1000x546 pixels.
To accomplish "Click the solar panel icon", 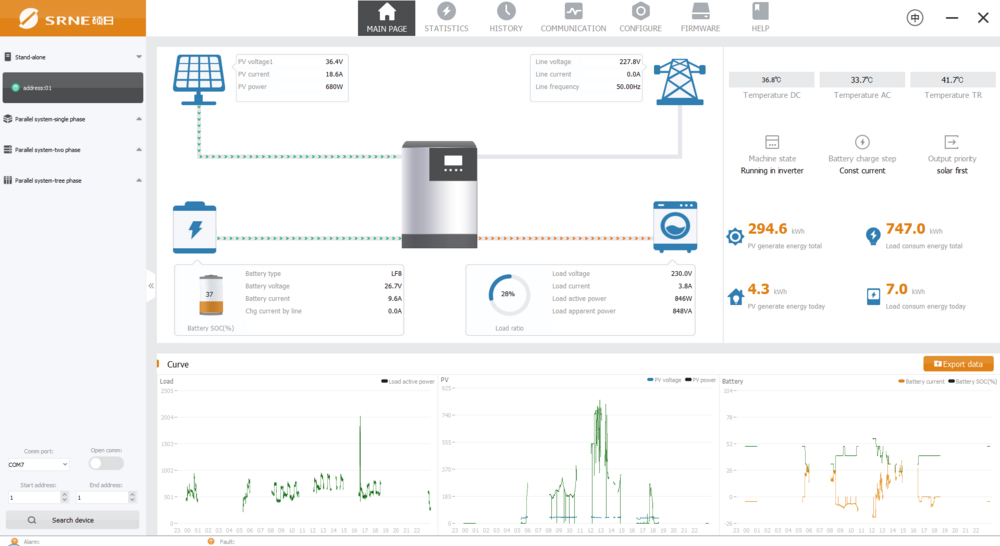I will pos(200,77).
